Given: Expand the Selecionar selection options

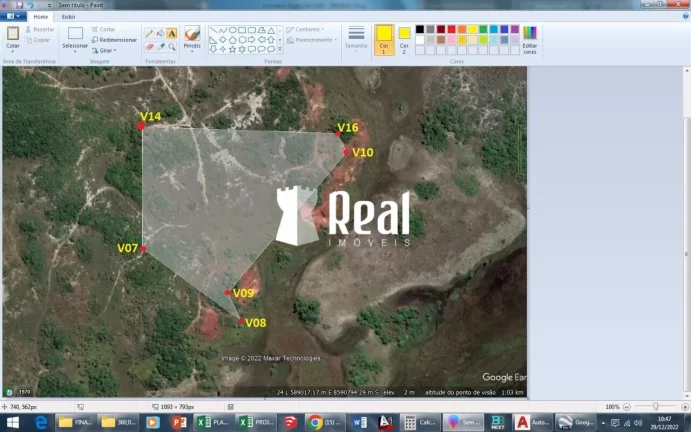Looking at the screenshot, I should pyautogui.click(x=75, y=52).
